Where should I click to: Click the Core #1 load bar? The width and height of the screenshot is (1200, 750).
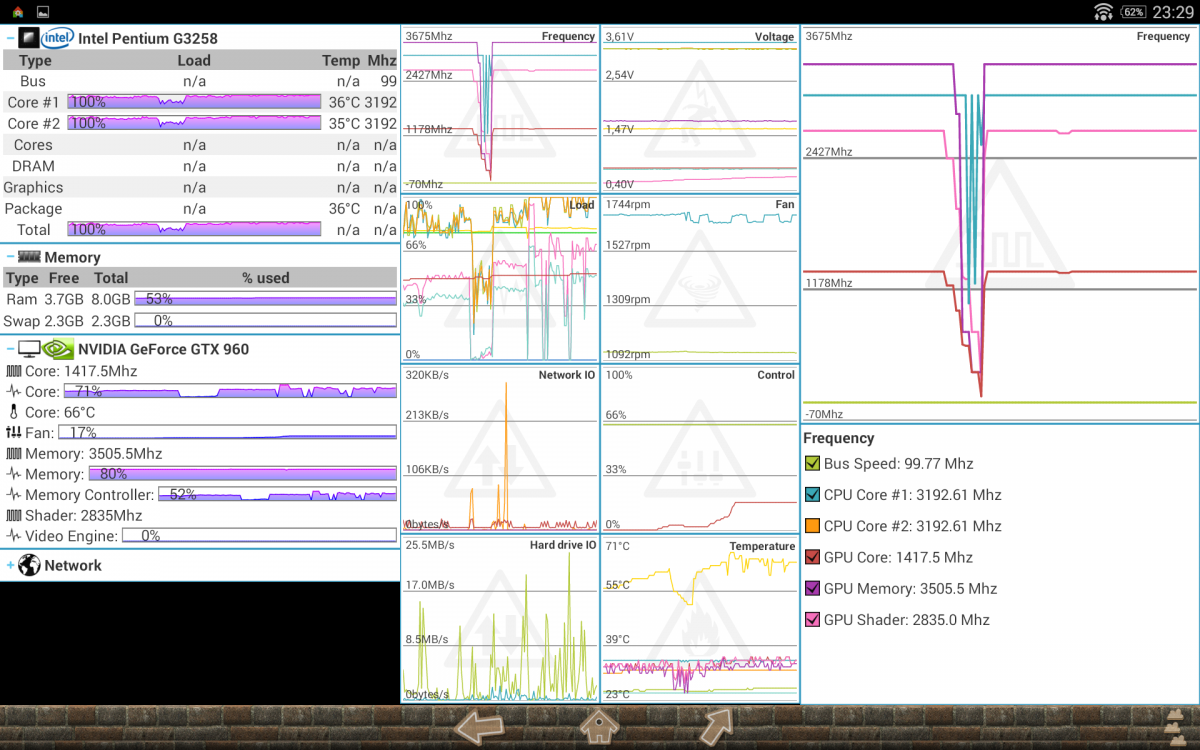point(194,102)
